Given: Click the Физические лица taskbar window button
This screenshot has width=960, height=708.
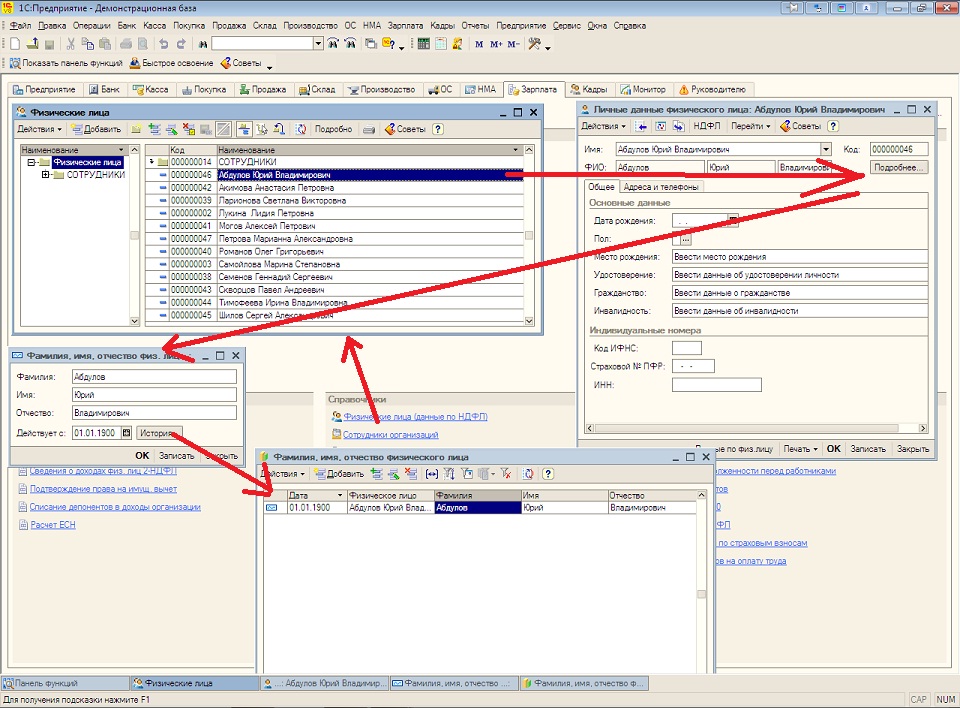Looking at the screenshot, I should pos(194,683).
